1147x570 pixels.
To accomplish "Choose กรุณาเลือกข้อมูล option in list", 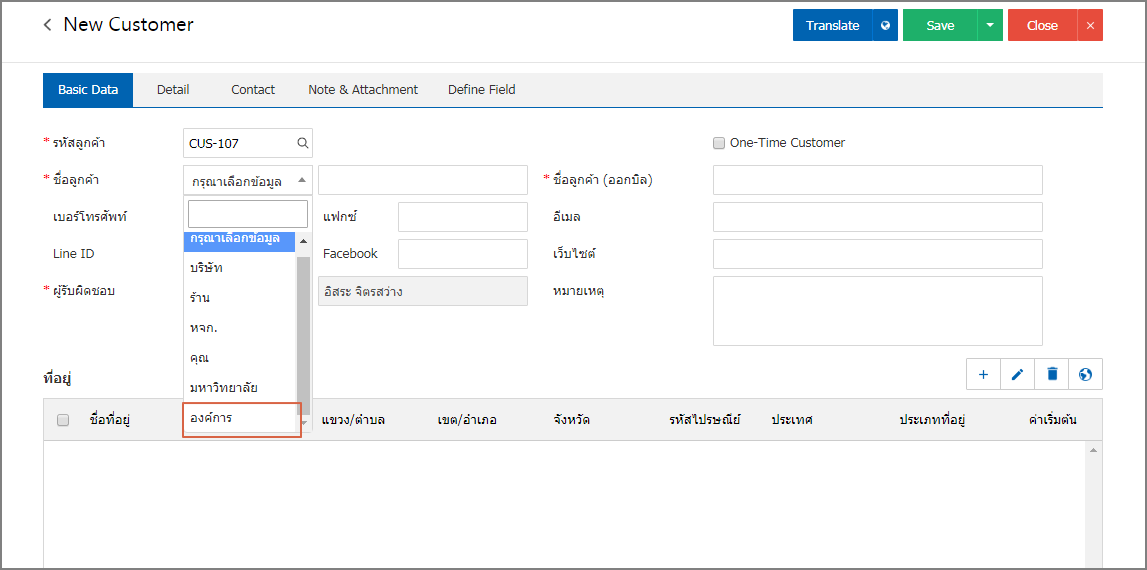I will (239, 241).
